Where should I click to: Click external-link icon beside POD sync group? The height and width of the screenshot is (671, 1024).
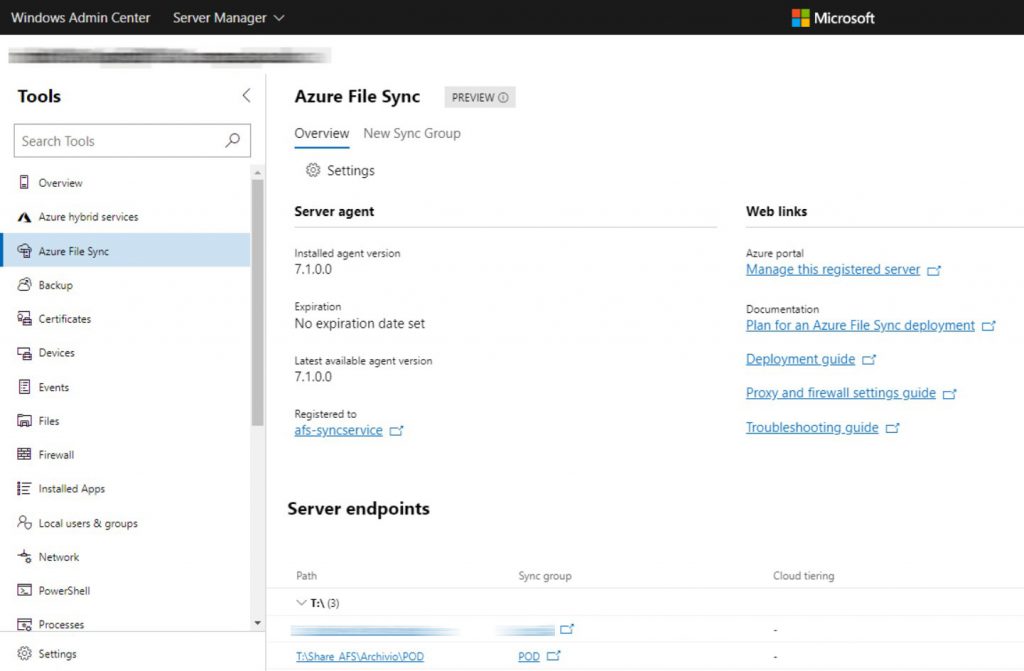pos(553,655)
